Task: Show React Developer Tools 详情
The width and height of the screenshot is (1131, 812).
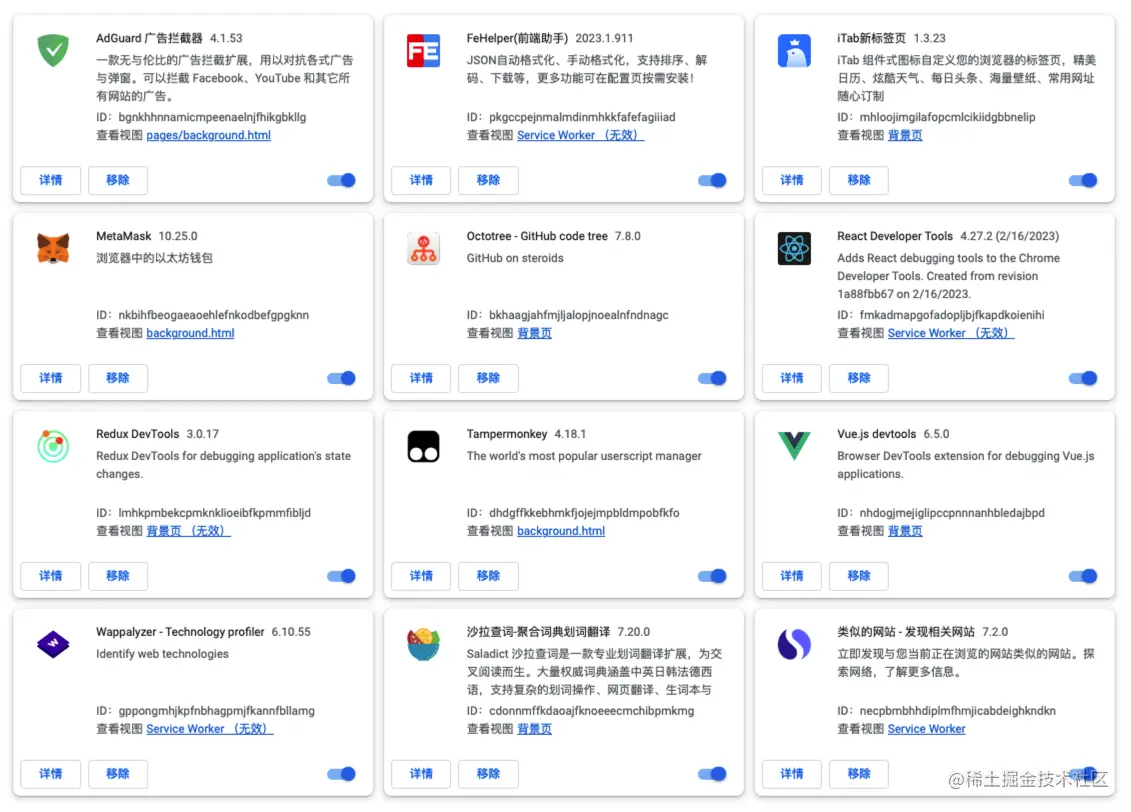Action: (792, 378)
